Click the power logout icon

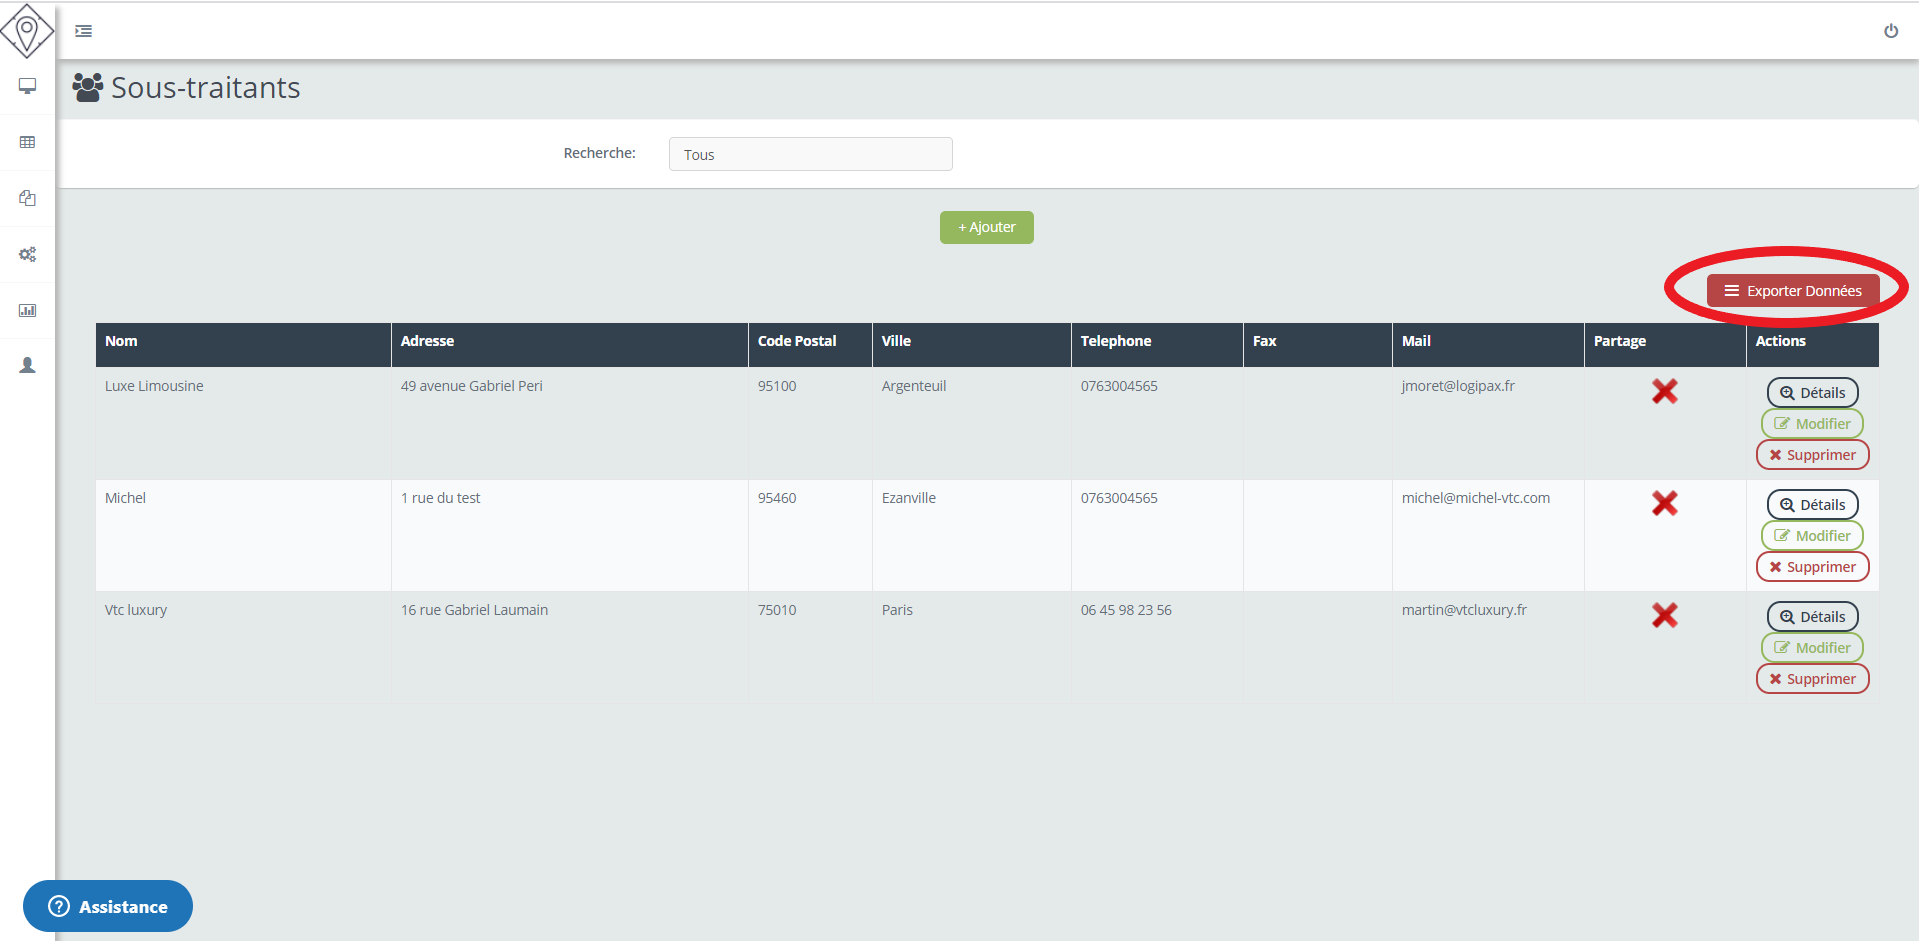click(1890, 31)
